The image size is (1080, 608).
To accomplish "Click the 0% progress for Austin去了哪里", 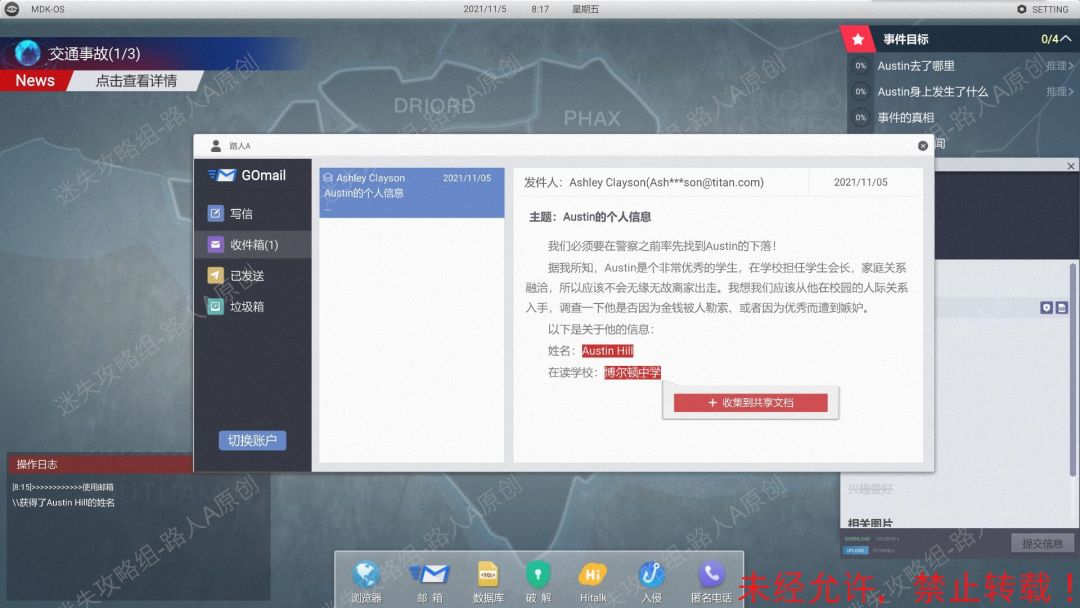I will click(860, 65).
